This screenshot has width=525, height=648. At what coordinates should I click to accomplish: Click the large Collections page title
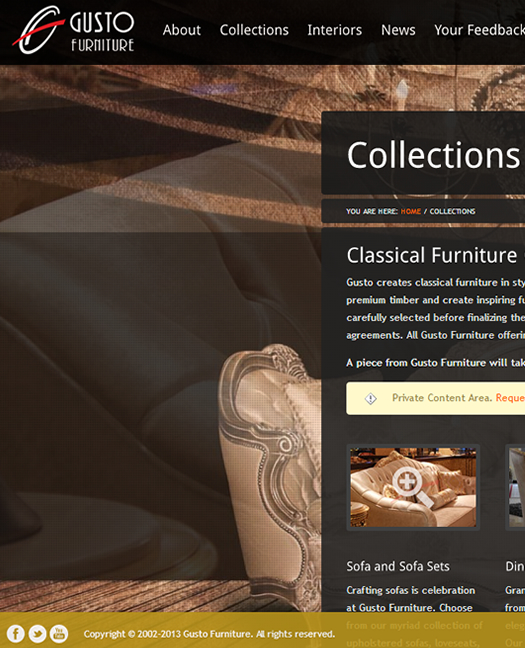[x=433, y=155]
